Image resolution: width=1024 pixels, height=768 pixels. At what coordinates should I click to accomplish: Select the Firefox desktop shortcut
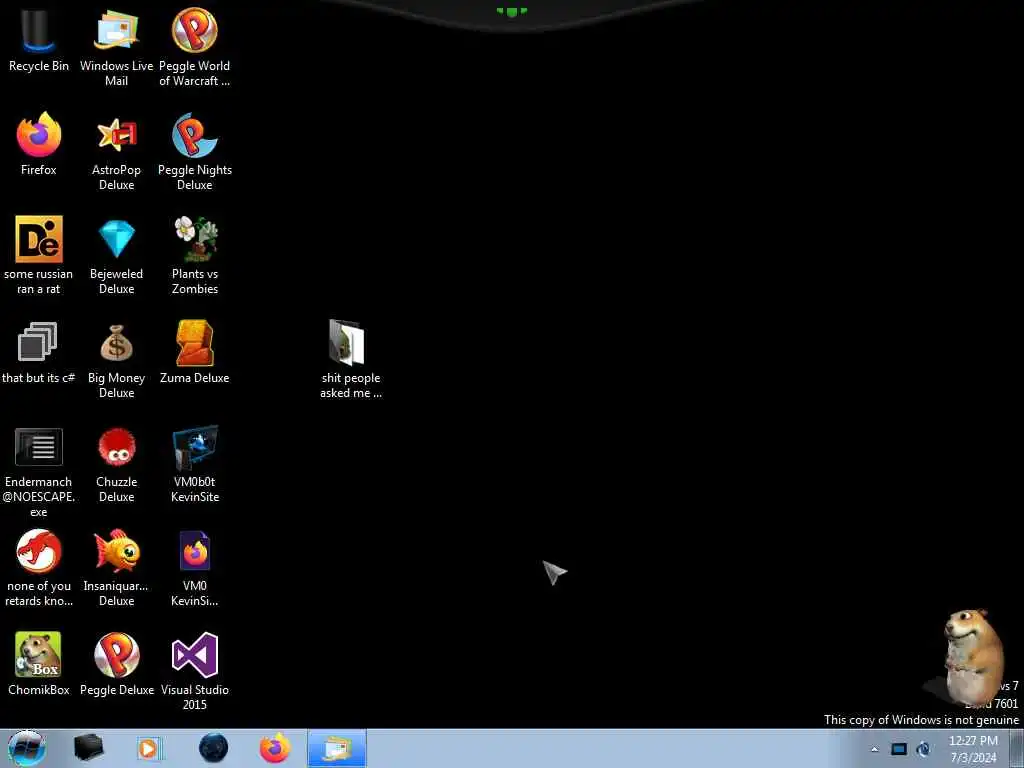[x=39, y=144]
